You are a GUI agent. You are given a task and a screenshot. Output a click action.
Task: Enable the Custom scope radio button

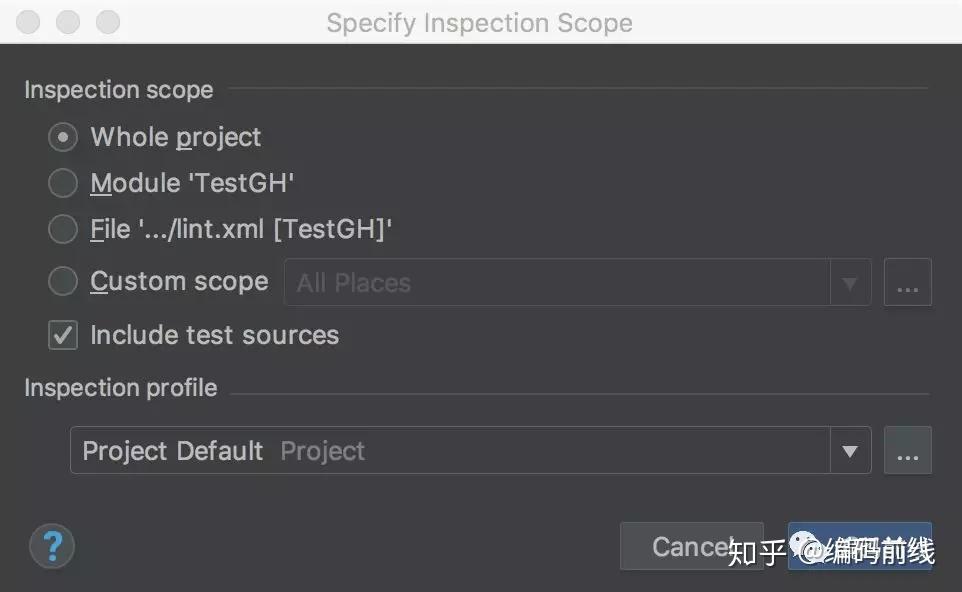point(63,282)
